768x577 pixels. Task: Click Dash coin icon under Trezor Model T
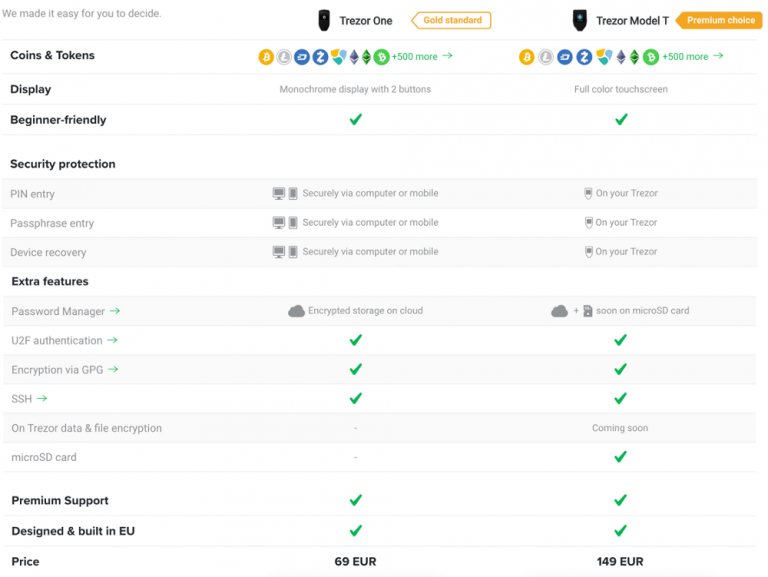click(x=565, y=57)
